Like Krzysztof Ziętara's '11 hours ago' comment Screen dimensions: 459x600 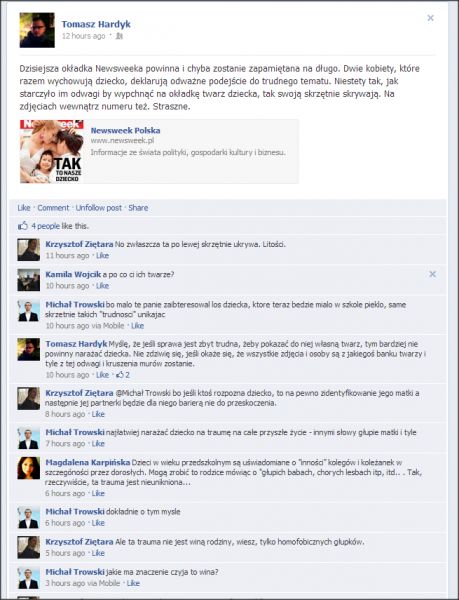pyautogui.click(x=103, y=256)
